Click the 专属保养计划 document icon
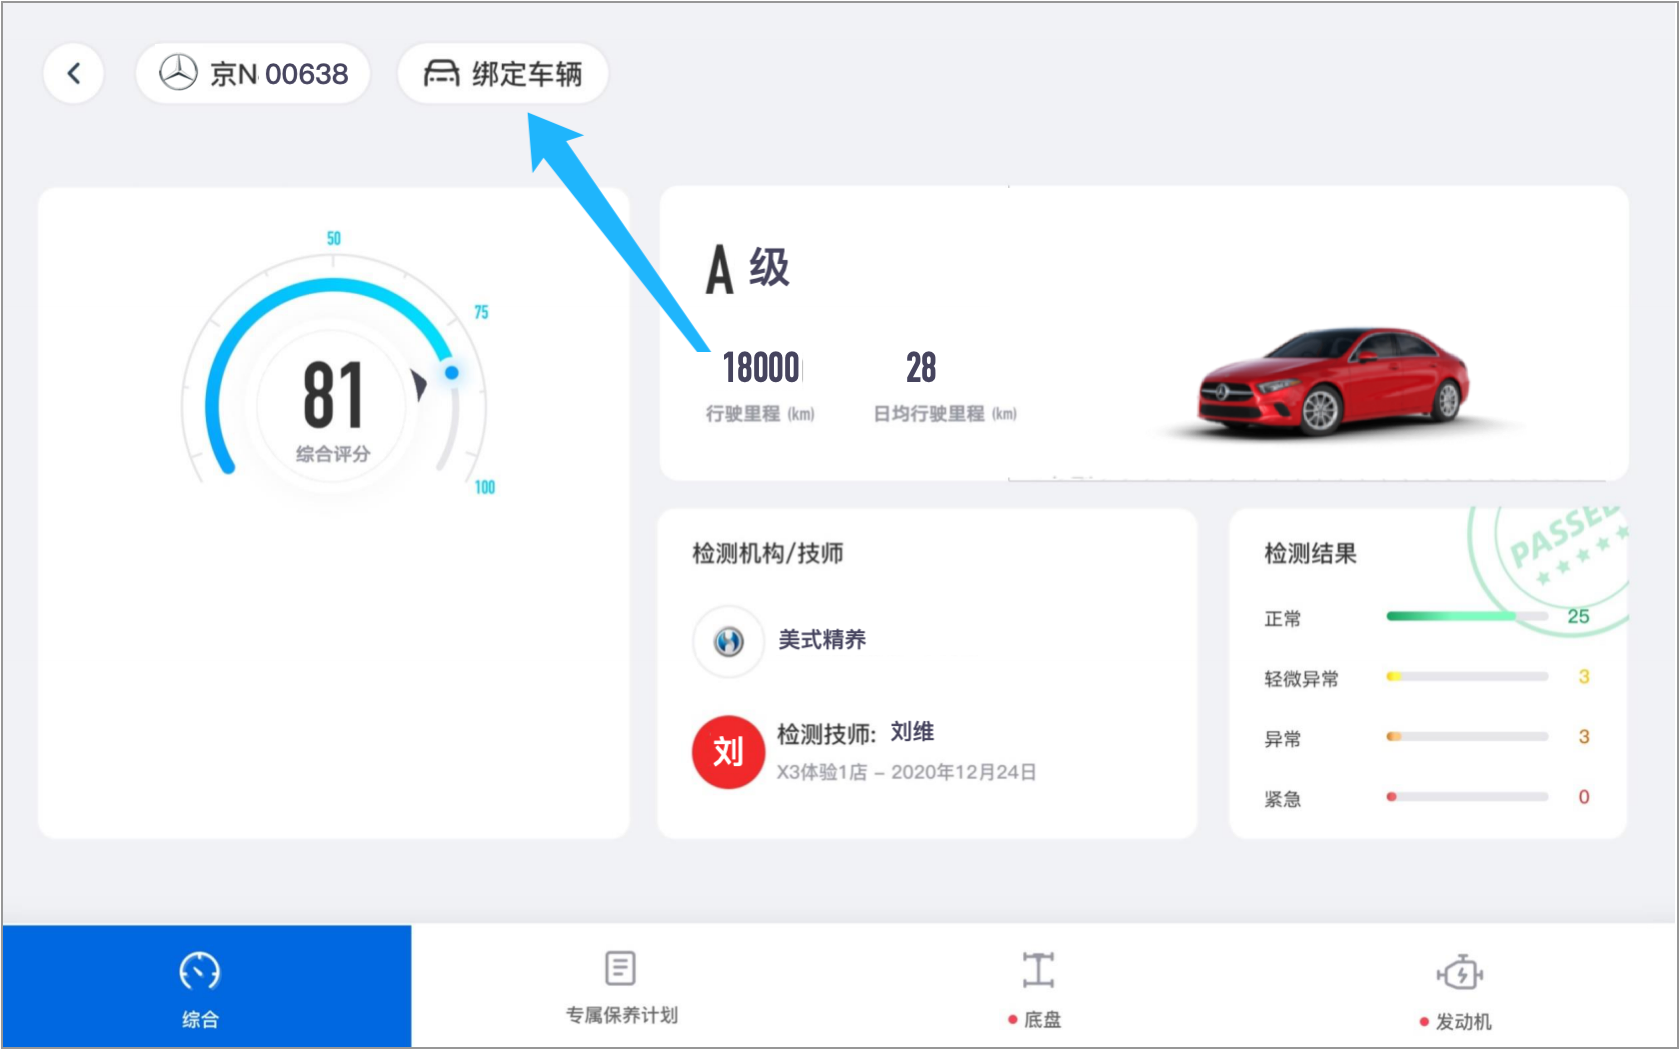Screen dimensions: 1680x1050 pos(620,968)
